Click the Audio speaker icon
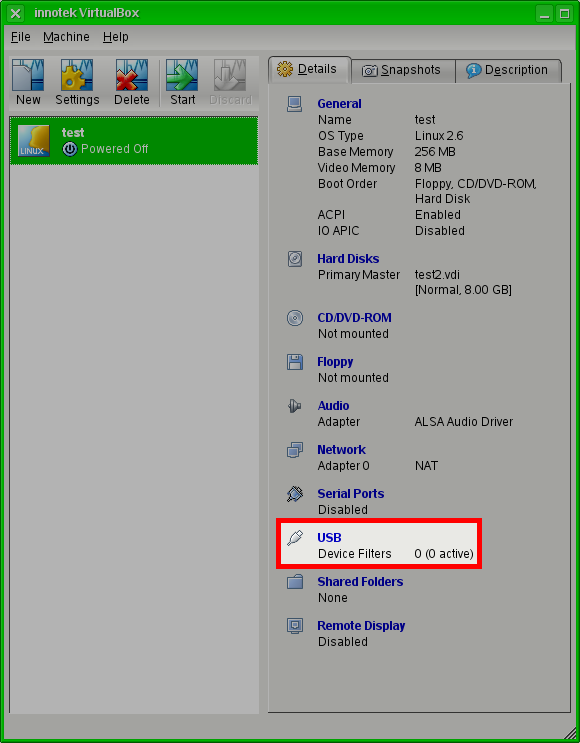 pyautogui.click(x=294, y=406)
